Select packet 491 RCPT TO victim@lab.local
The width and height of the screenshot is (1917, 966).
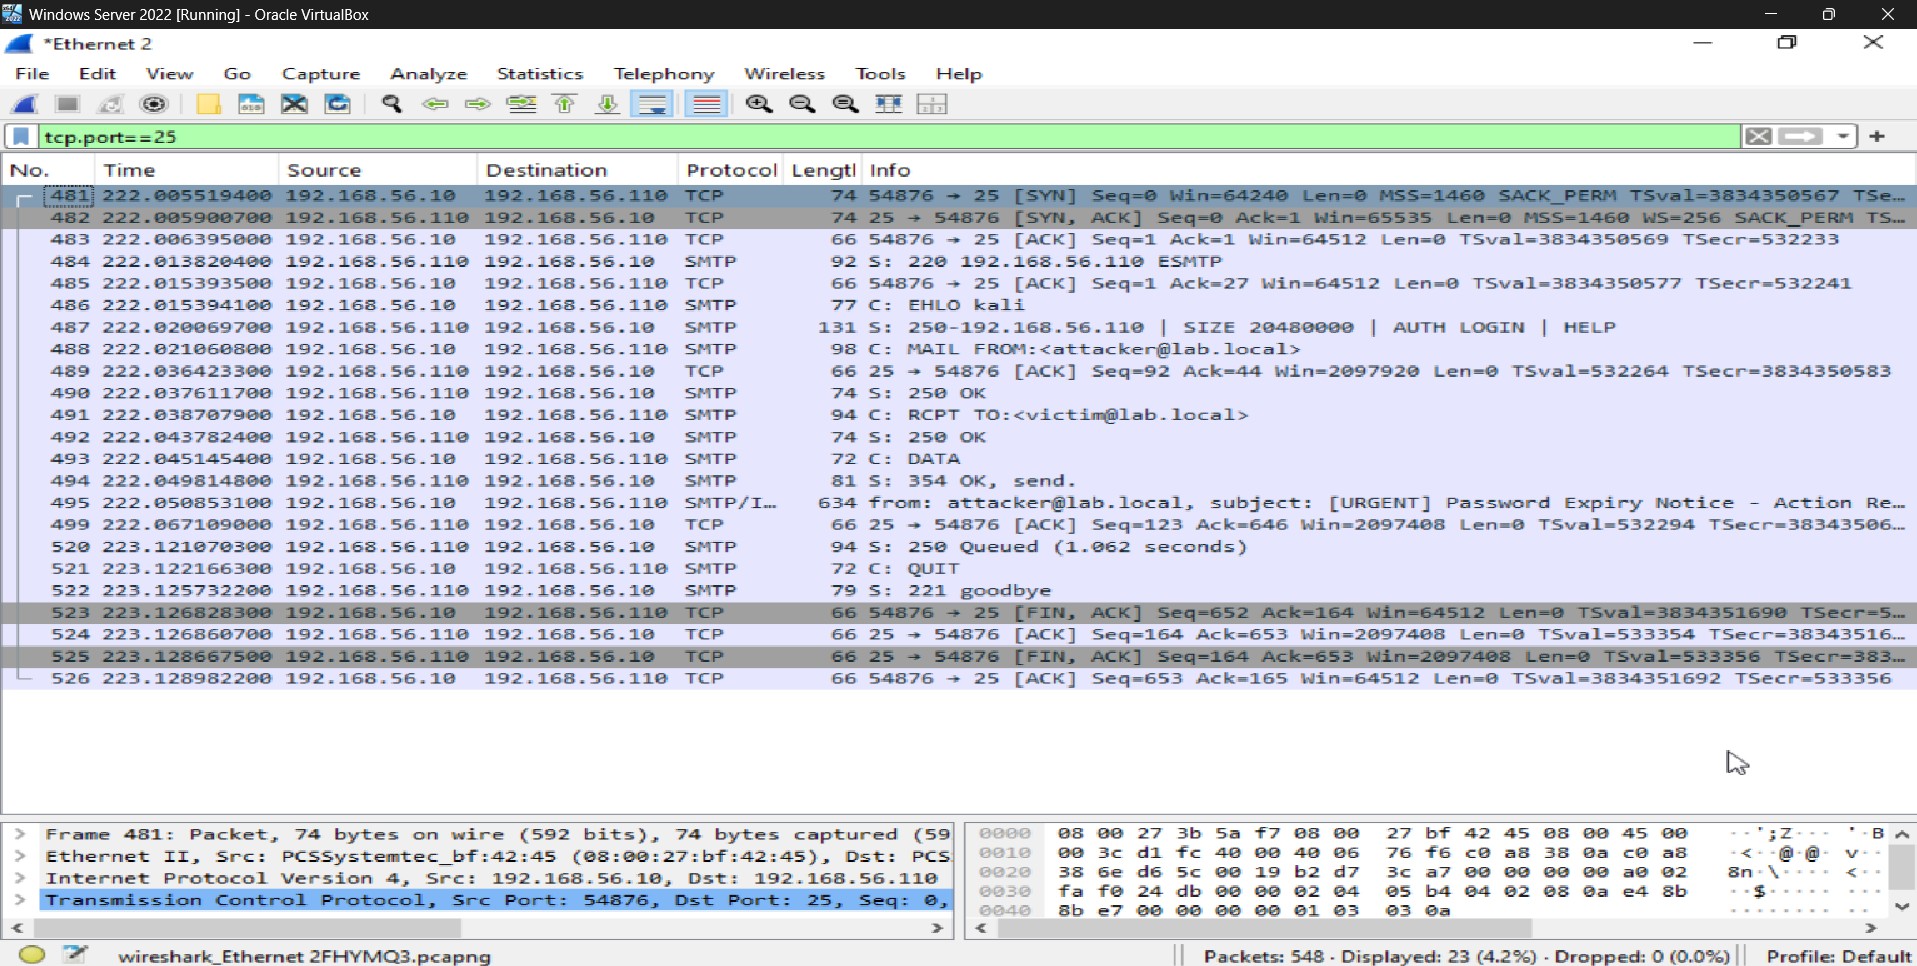tap(958, 415)
